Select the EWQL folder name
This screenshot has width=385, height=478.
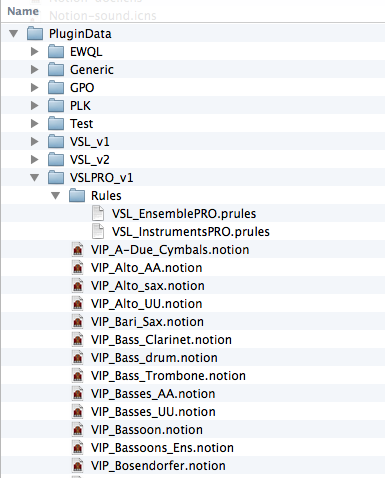86,52
